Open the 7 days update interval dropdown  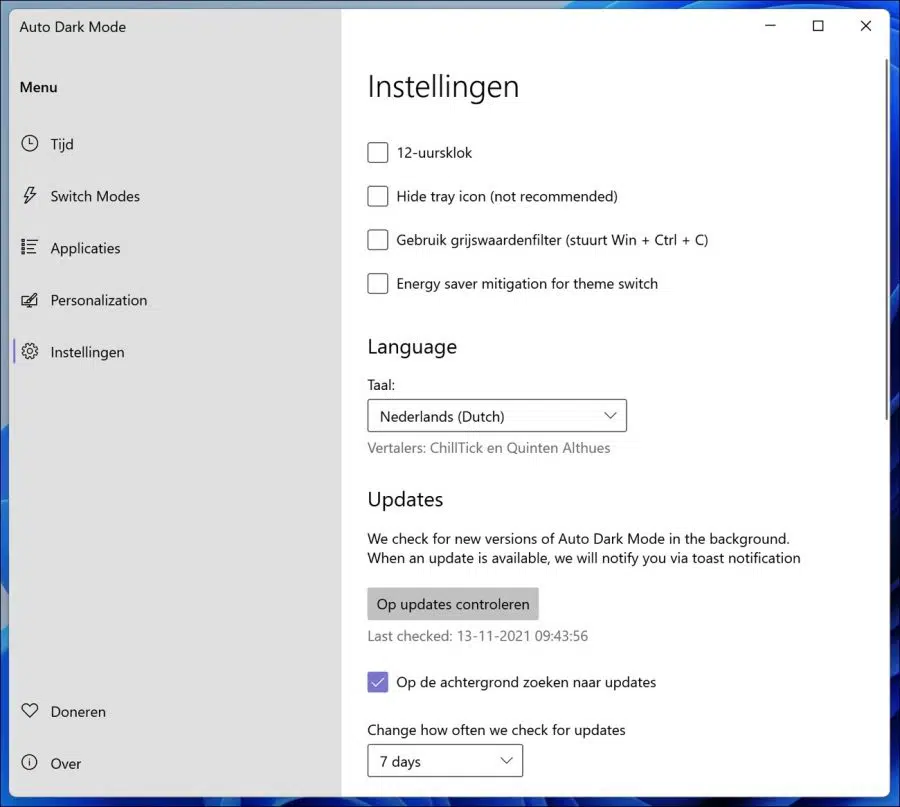click(445, 761)
